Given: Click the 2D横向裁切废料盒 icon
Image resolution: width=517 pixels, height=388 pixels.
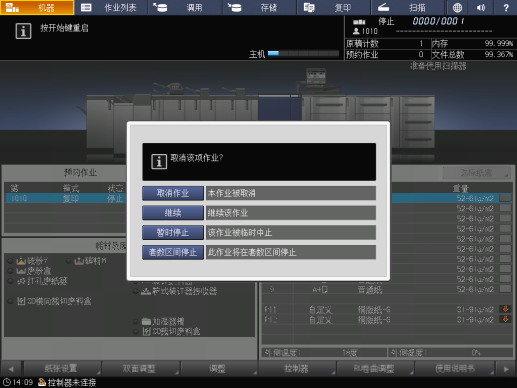Looking at the screenshot, I should (21, 301).
